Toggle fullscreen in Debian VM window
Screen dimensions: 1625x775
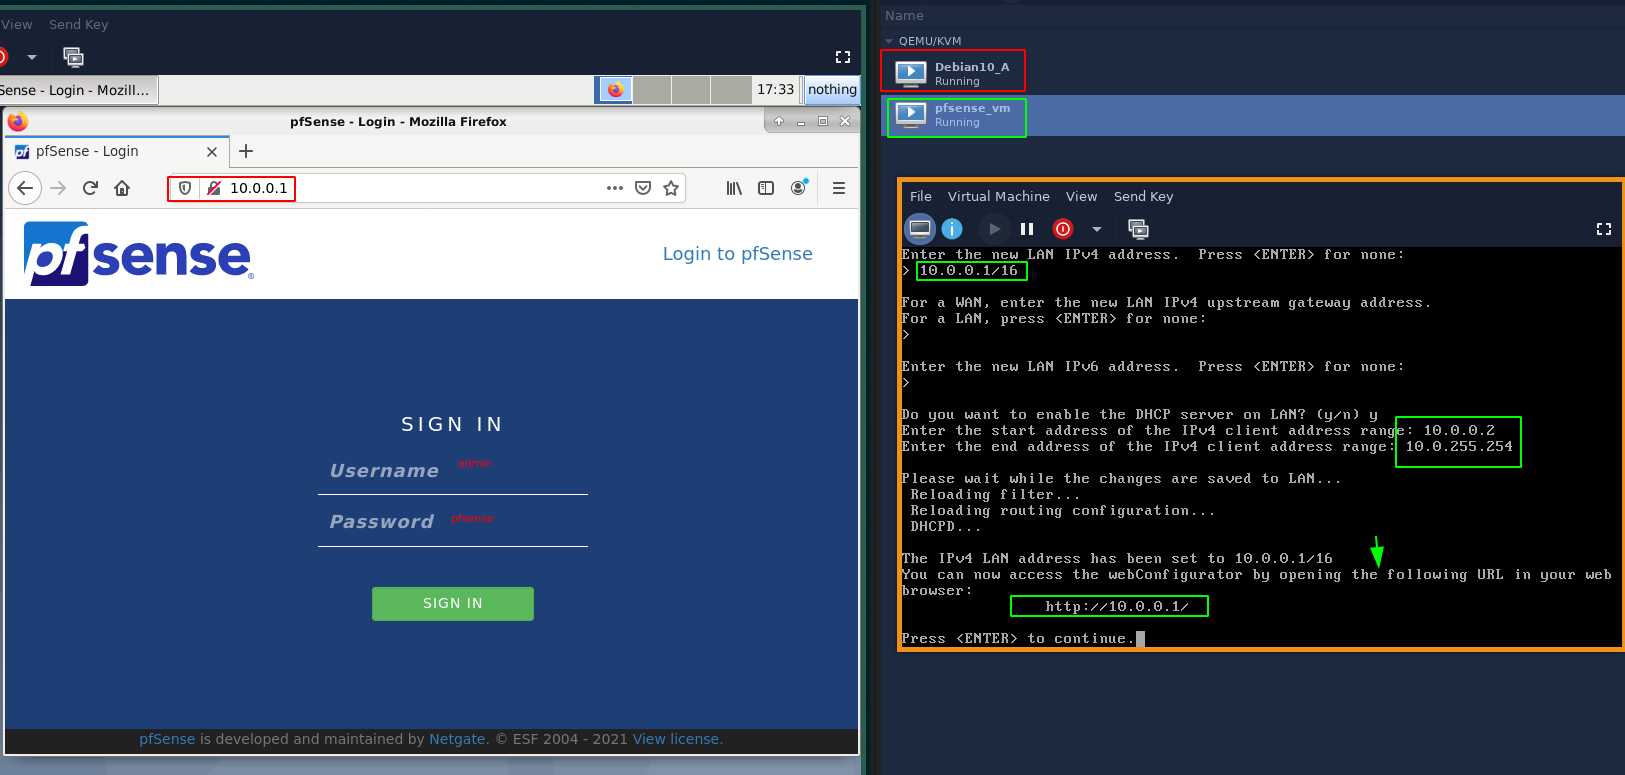coord(843,57)
